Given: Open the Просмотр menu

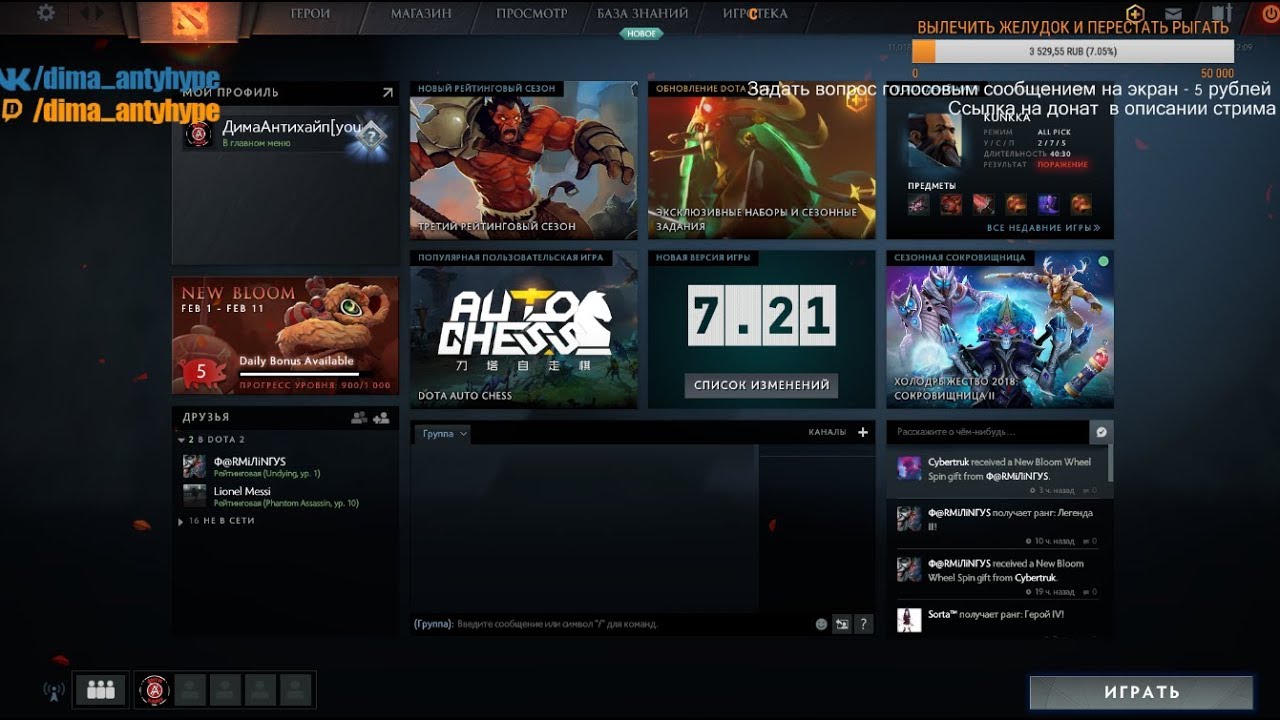Looking at the screenshot, I should [x=531, y=14].
